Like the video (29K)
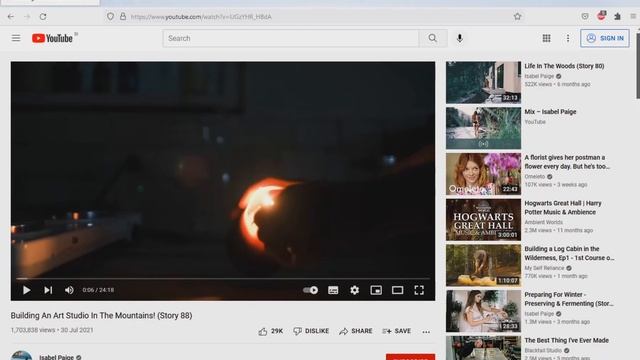 [271, 331]
